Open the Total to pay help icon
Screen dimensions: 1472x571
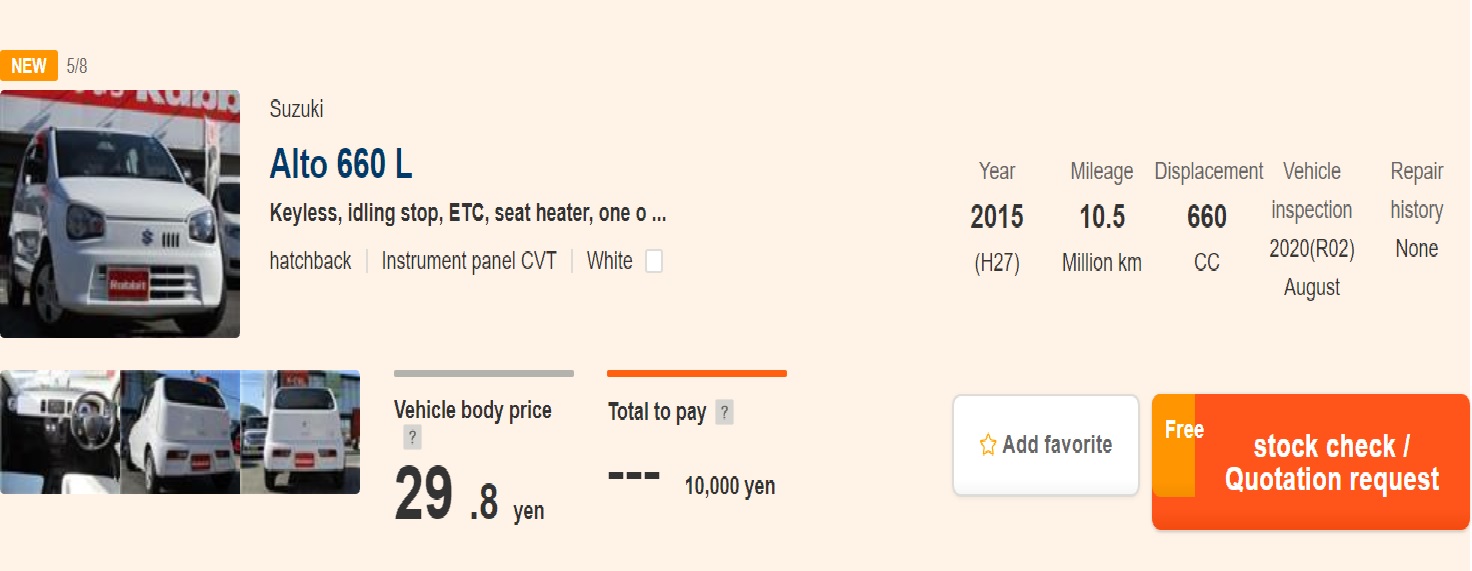(x=724, y=412)
